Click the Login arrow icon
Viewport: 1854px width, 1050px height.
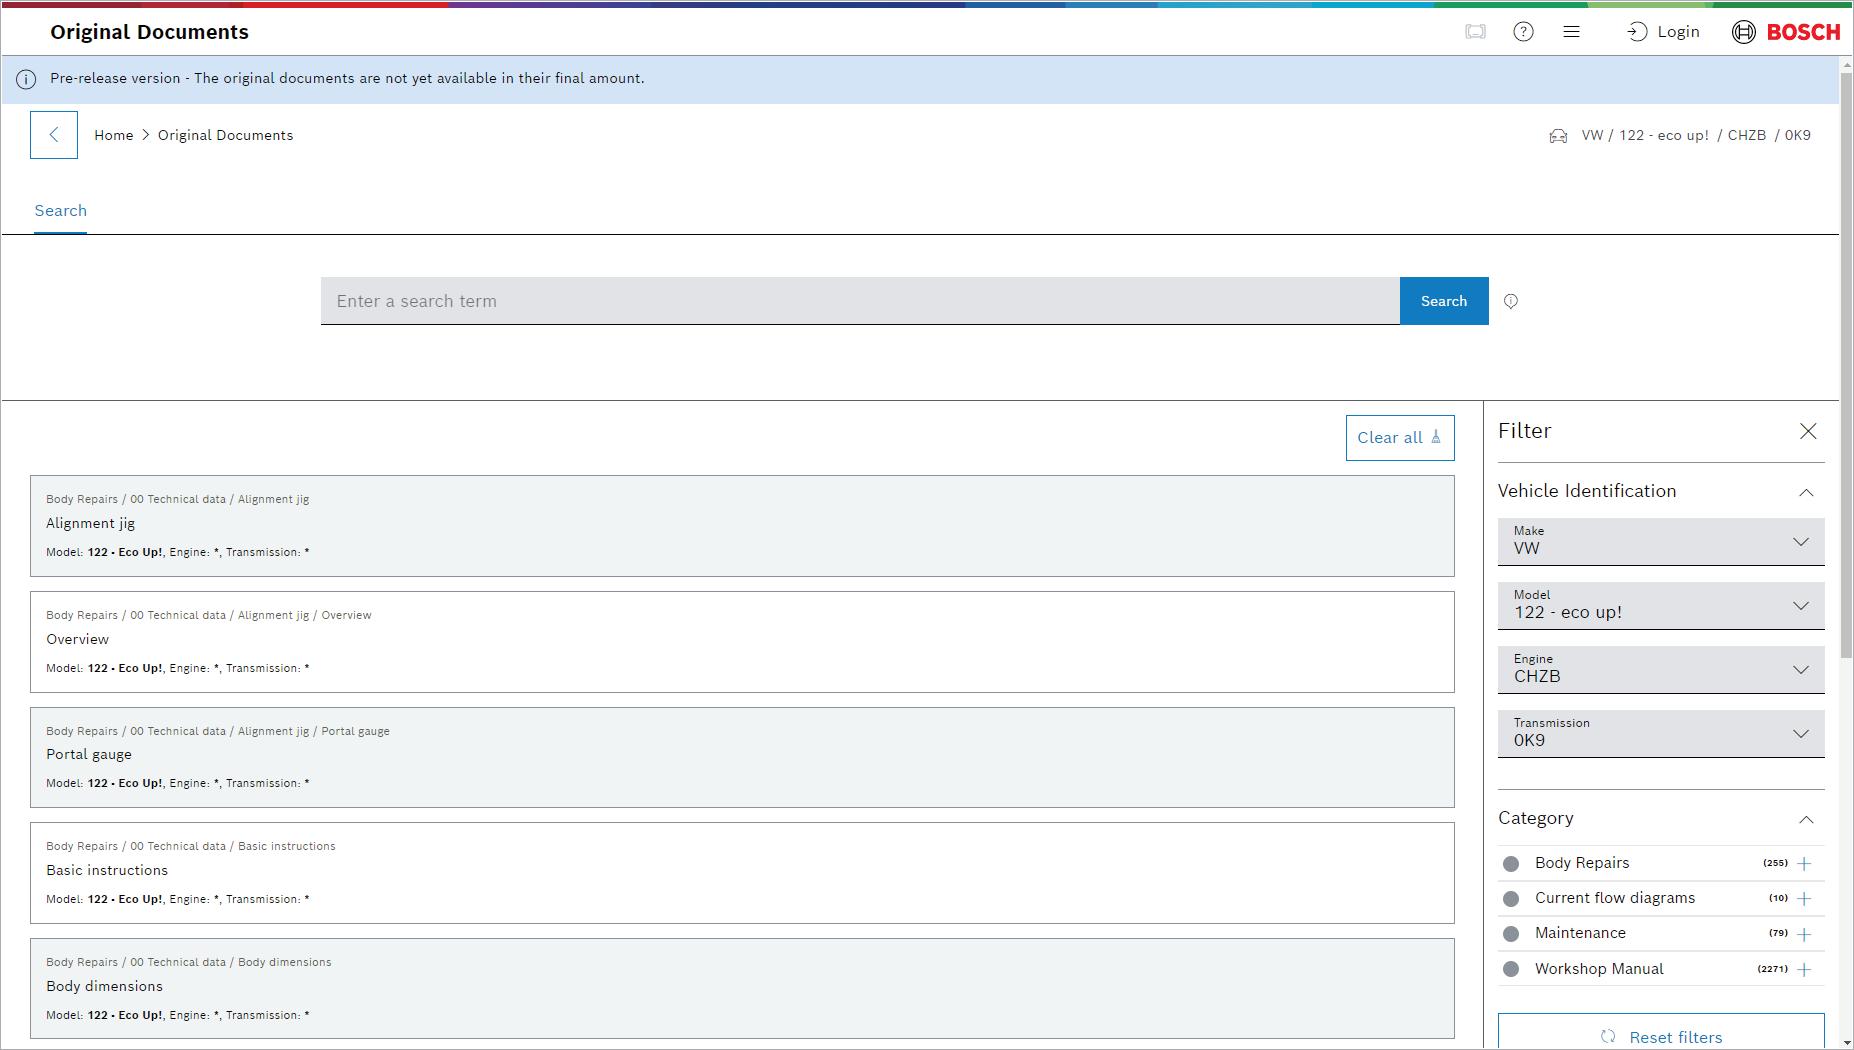point(1636,32)
